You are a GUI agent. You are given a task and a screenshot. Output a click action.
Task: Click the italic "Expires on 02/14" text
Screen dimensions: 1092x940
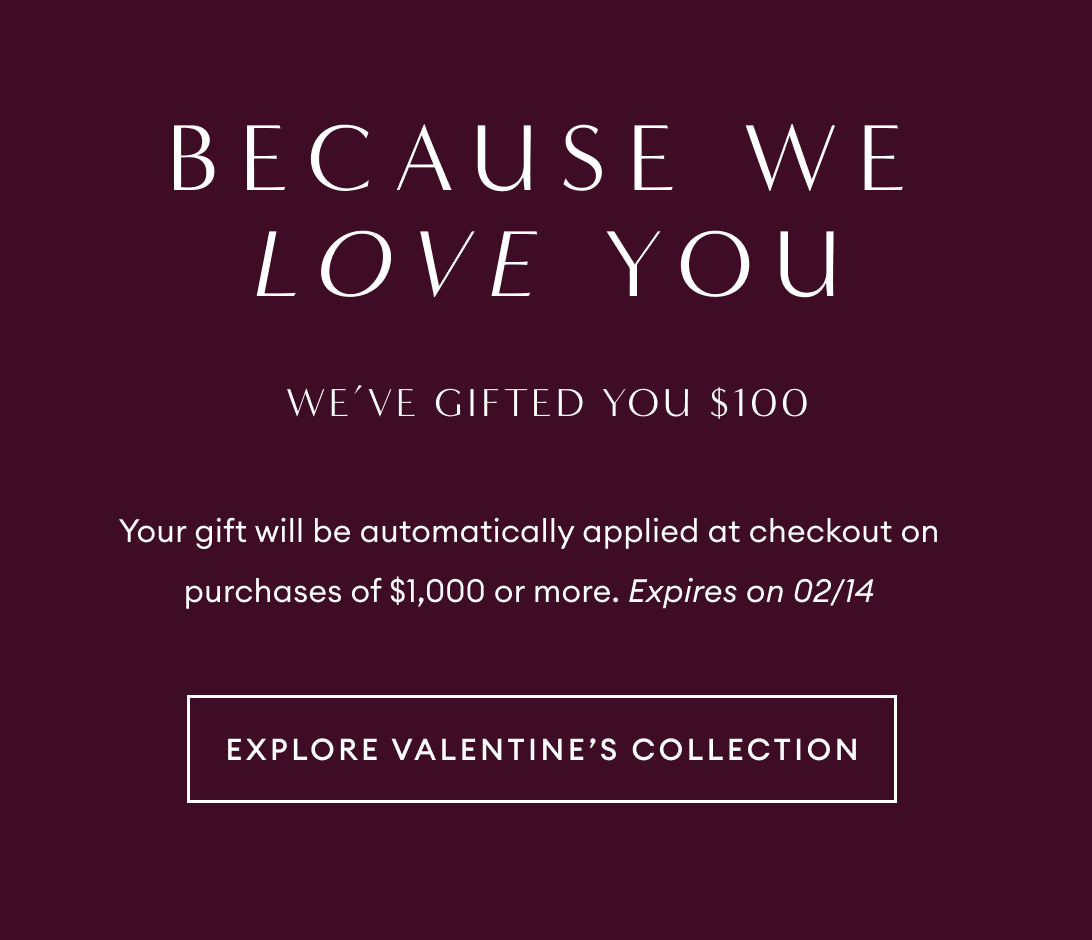click(751, 591)
